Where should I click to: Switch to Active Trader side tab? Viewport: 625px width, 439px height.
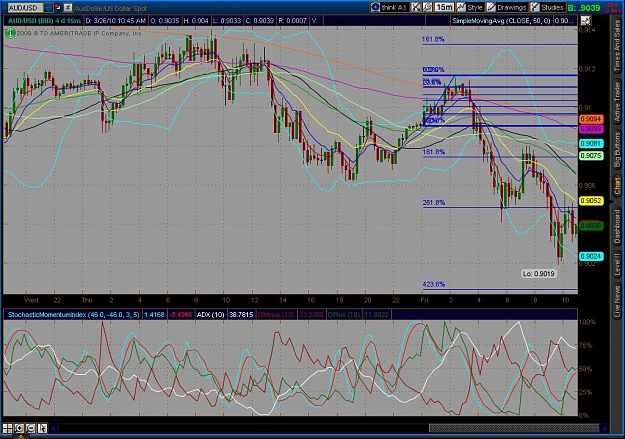tap(617, 103)
